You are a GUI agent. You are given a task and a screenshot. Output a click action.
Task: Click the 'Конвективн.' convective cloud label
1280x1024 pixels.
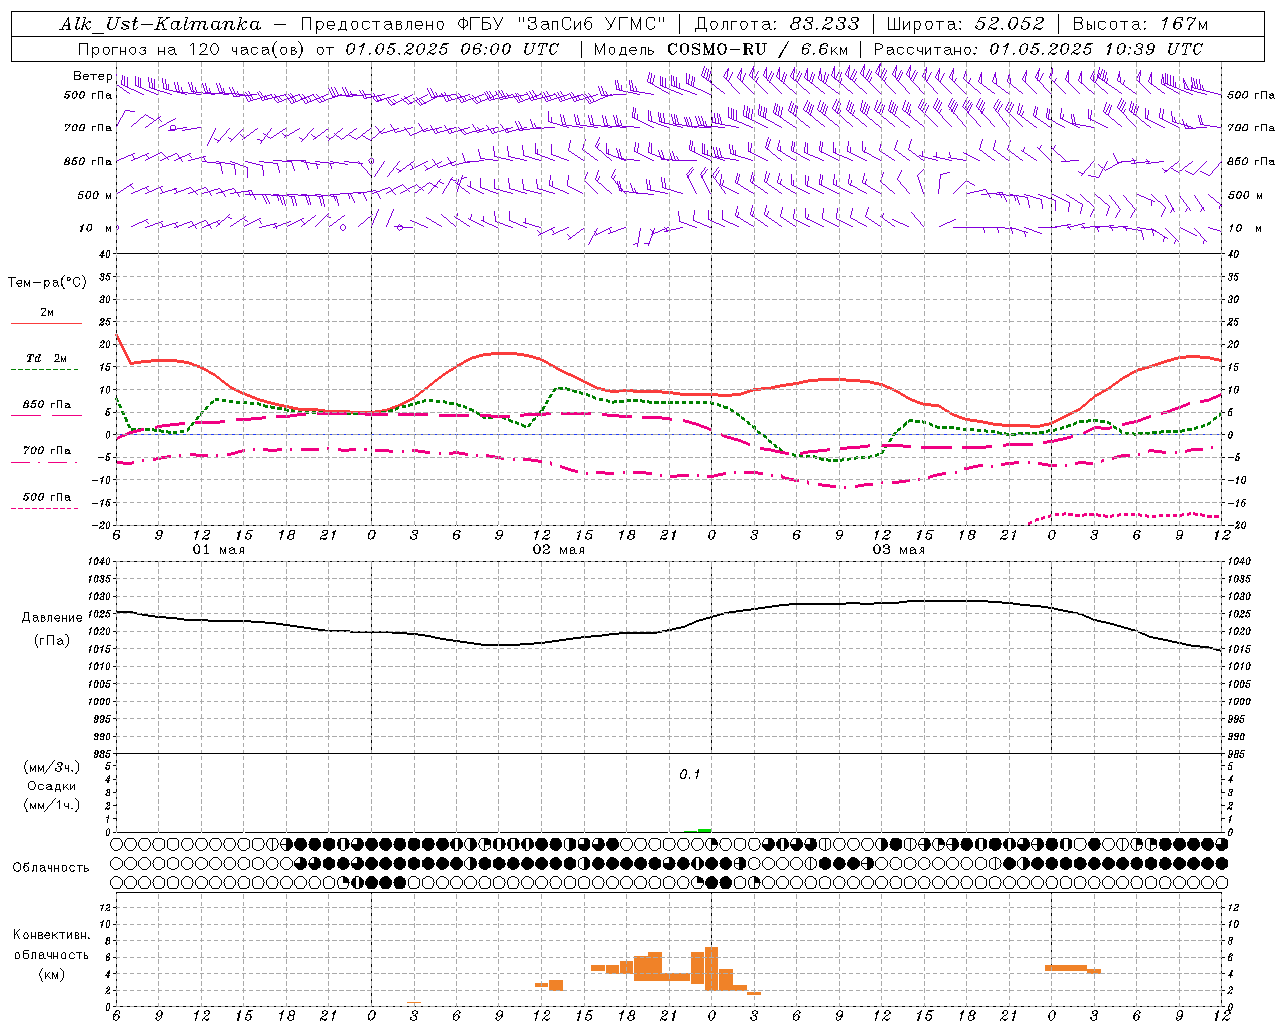[x=51, y=935]
